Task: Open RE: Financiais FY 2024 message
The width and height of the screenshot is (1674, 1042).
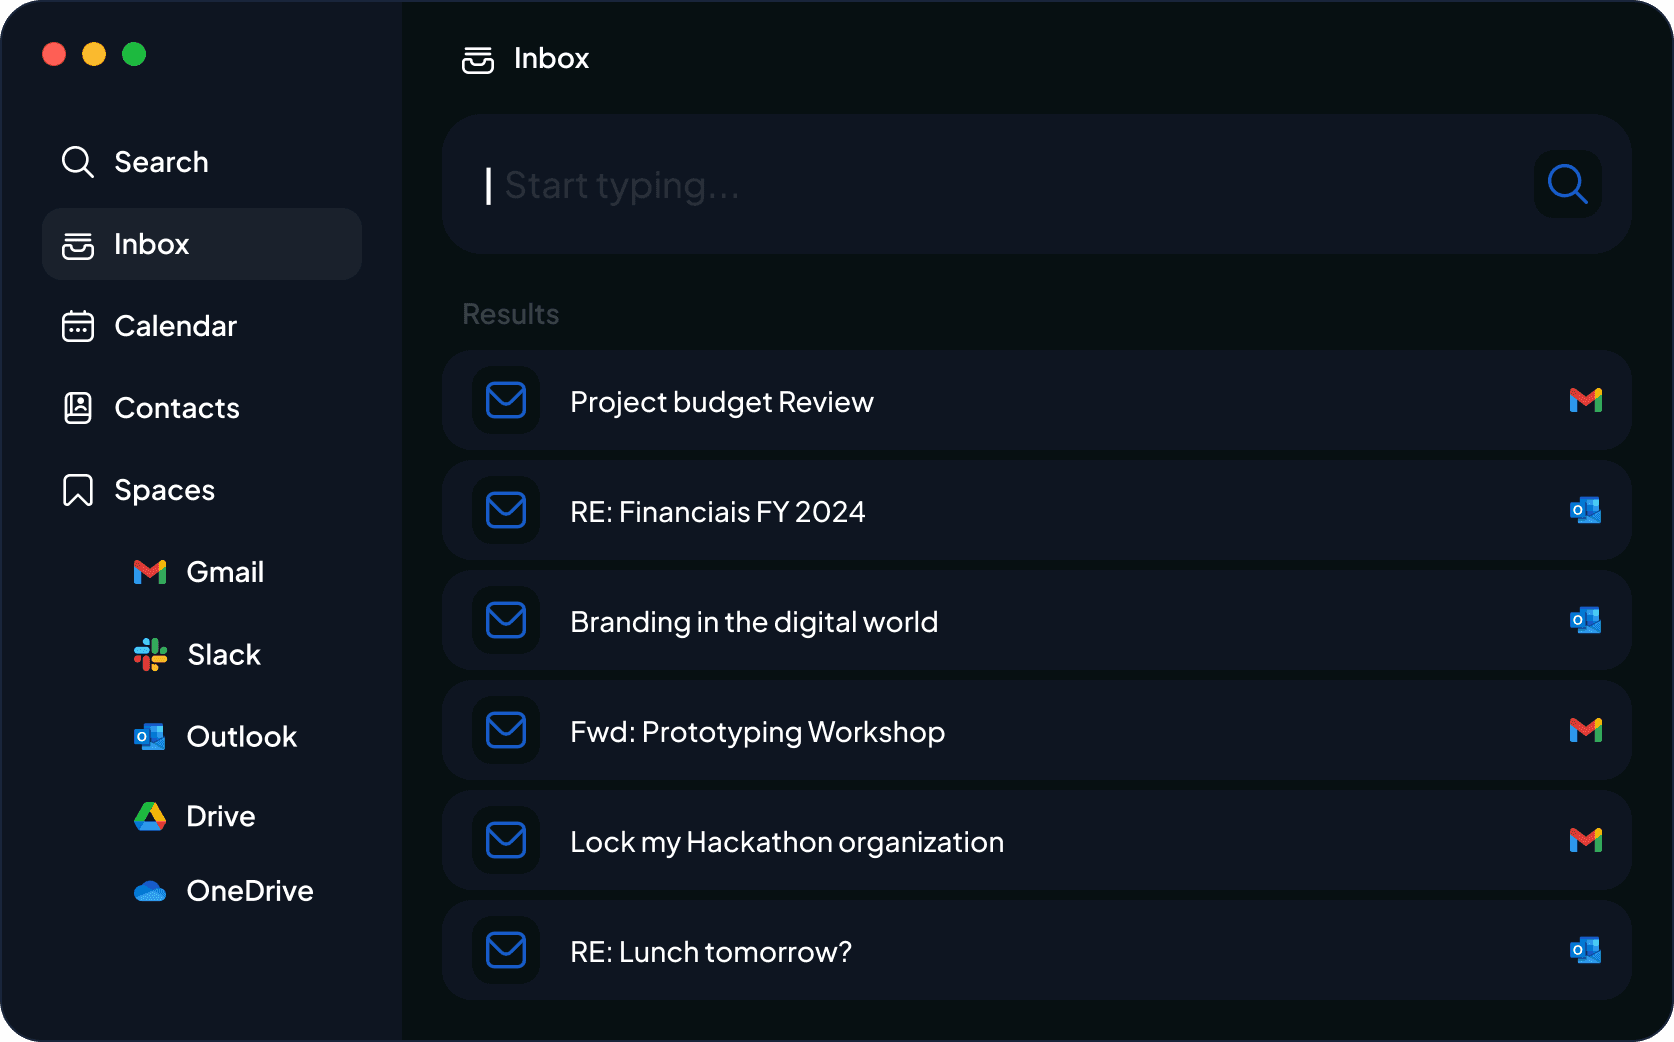Action: point(1036,510)
